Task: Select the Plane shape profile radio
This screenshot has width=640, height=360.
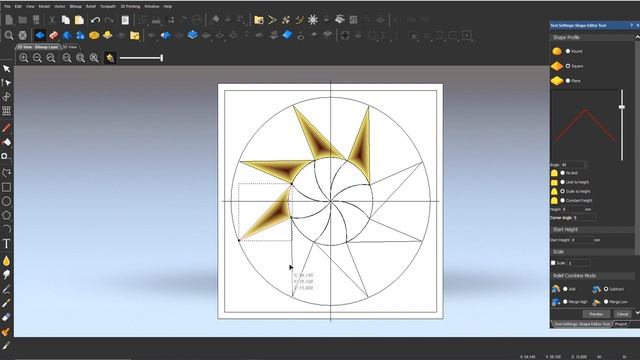Action: coord(568,81)
